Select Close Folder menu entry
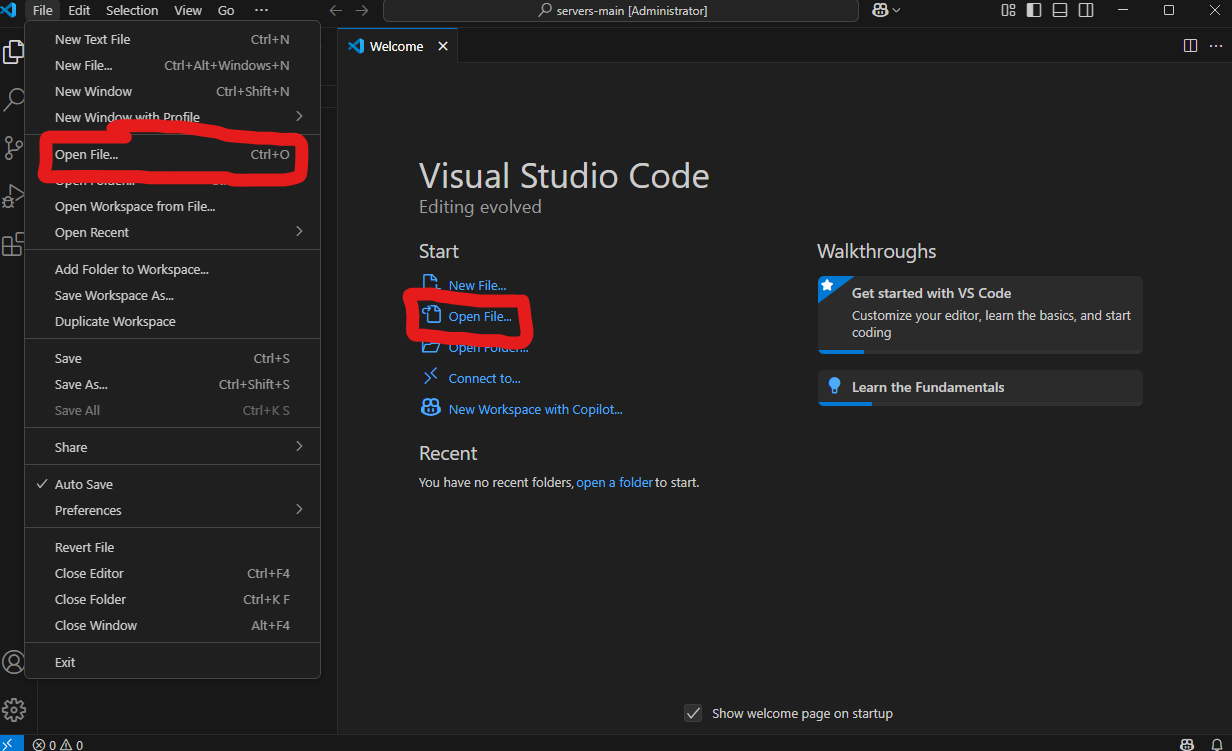The image size is (1232, 751). pyautogui.click(x=172, y=599)
